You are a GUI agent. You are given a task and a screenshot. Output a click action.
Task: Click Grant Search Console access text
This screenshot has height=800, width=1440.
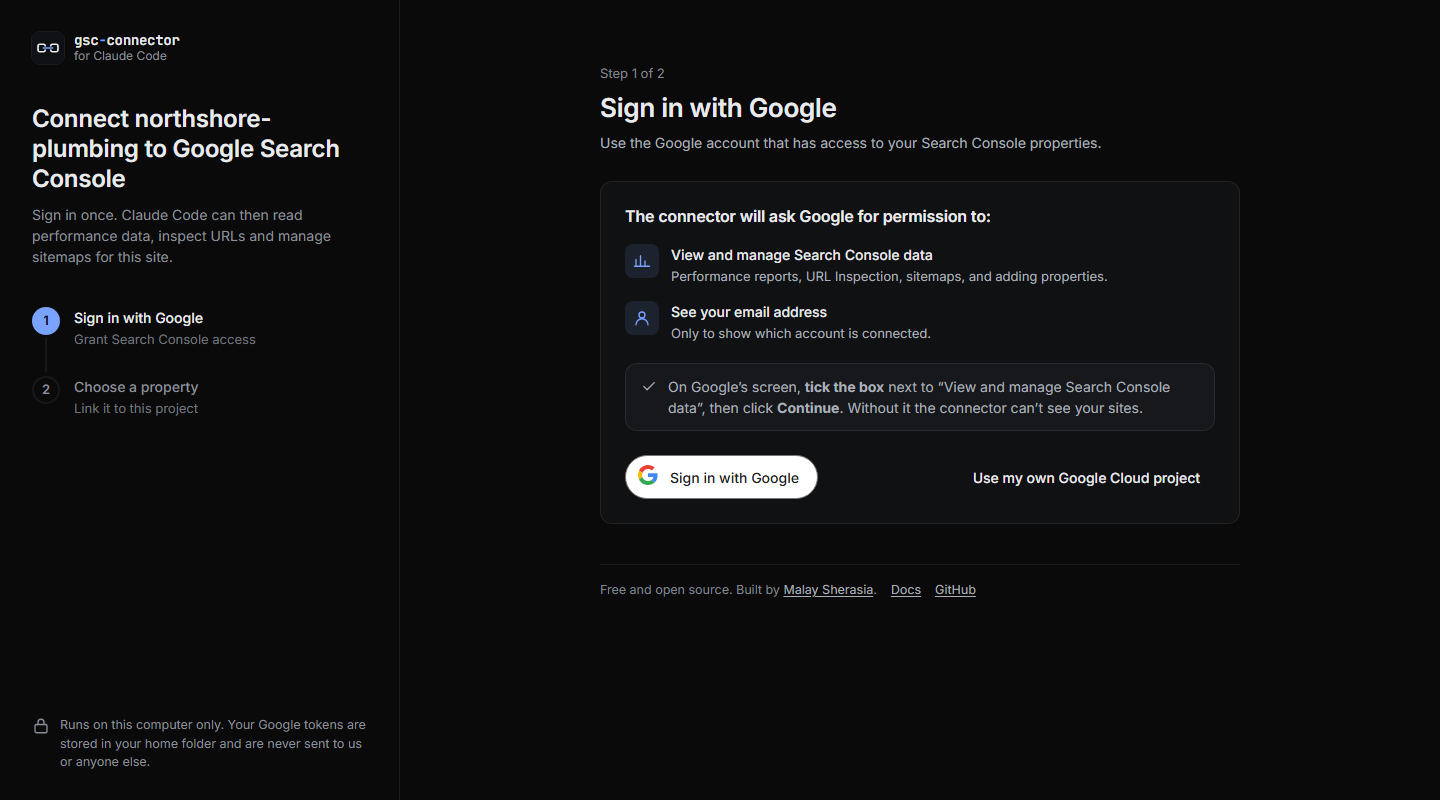click(165, 339)
